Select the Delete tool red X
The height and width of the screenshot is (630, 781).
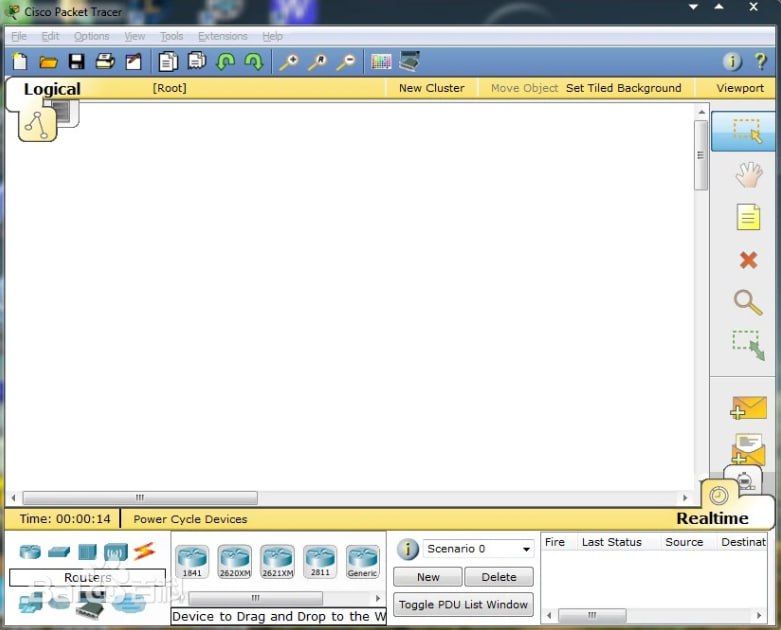(x=747, y=260)
